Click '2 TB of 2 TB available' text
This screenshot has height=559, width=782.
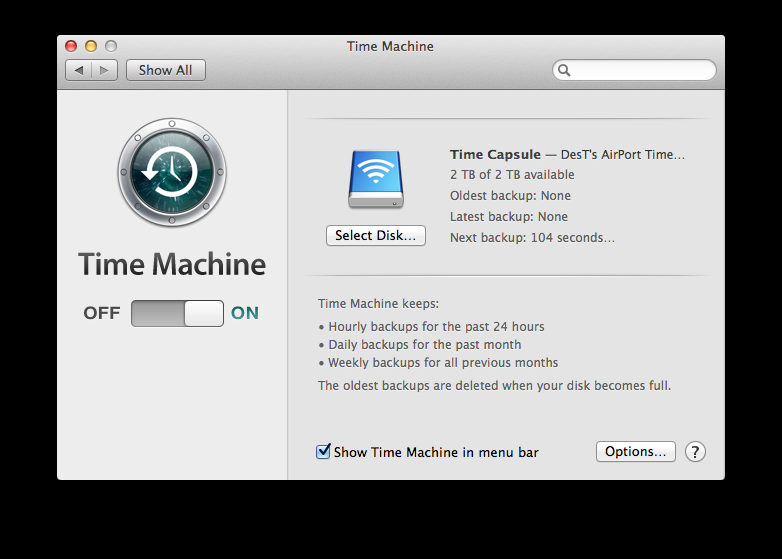tap(512, 175)
